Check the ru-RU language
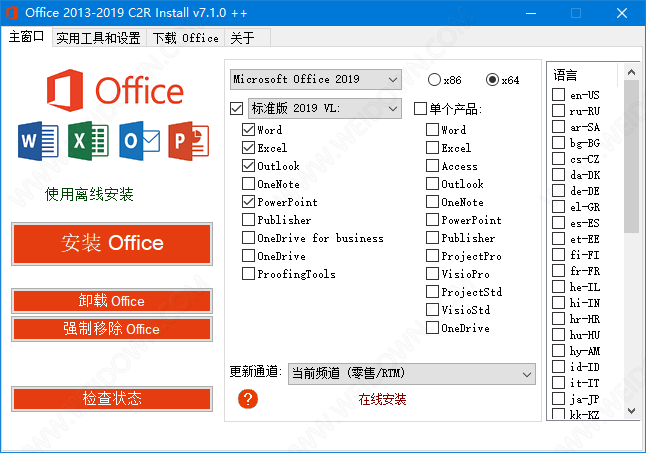Viewport: 646px width, 453px height. [559, 111]
